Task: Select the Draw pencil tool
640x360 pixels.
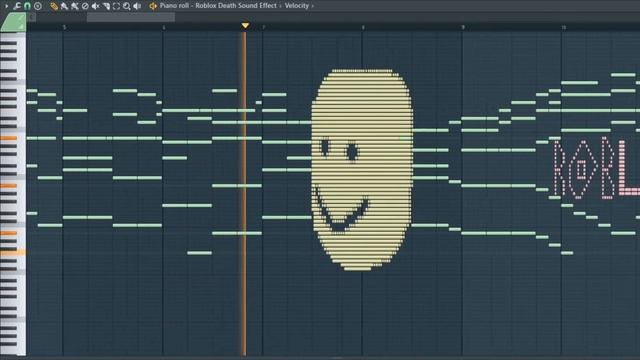Action: [54, 6]
